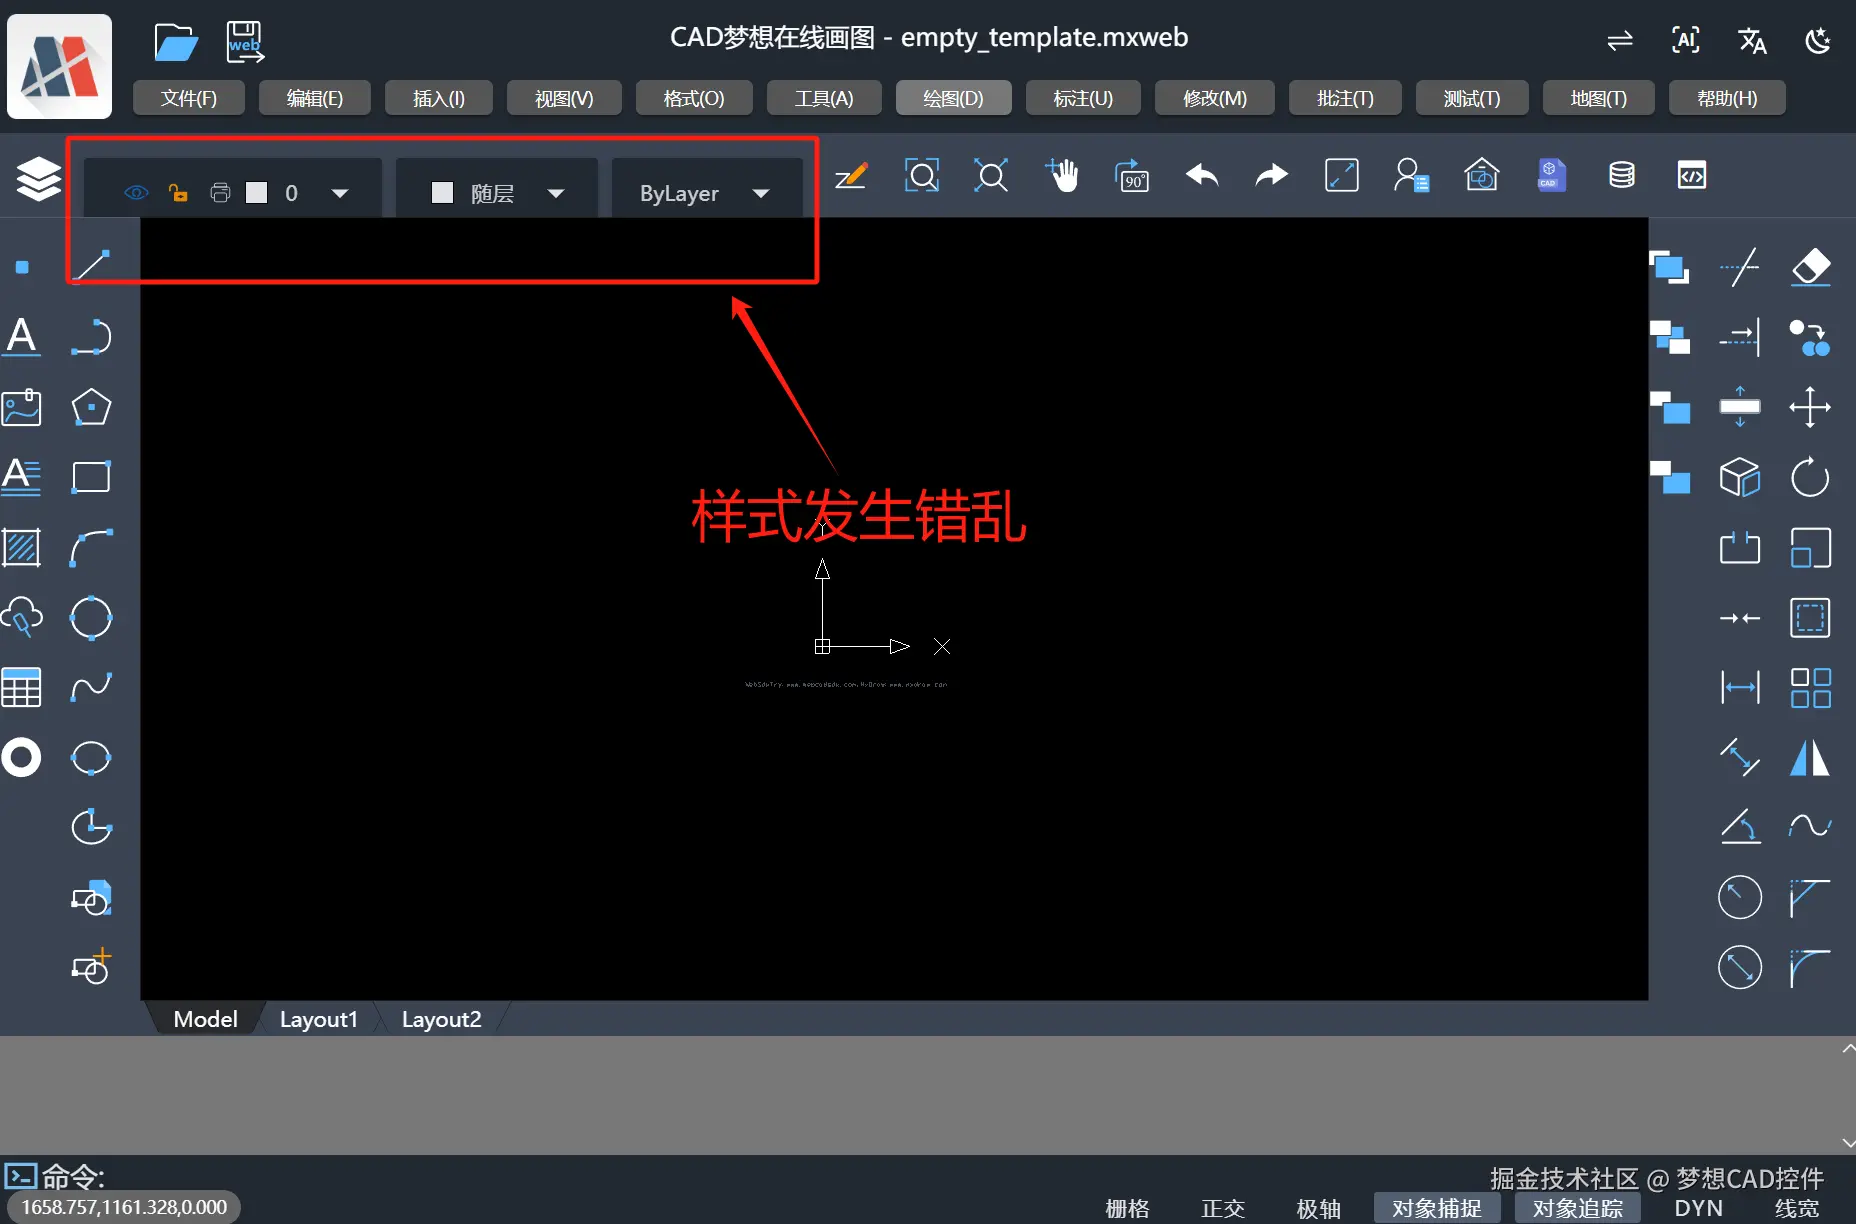Viewport: 1856px width, 1224px height.
Task: Select the Line drawing tool
Action: click(x=91, y=265)
